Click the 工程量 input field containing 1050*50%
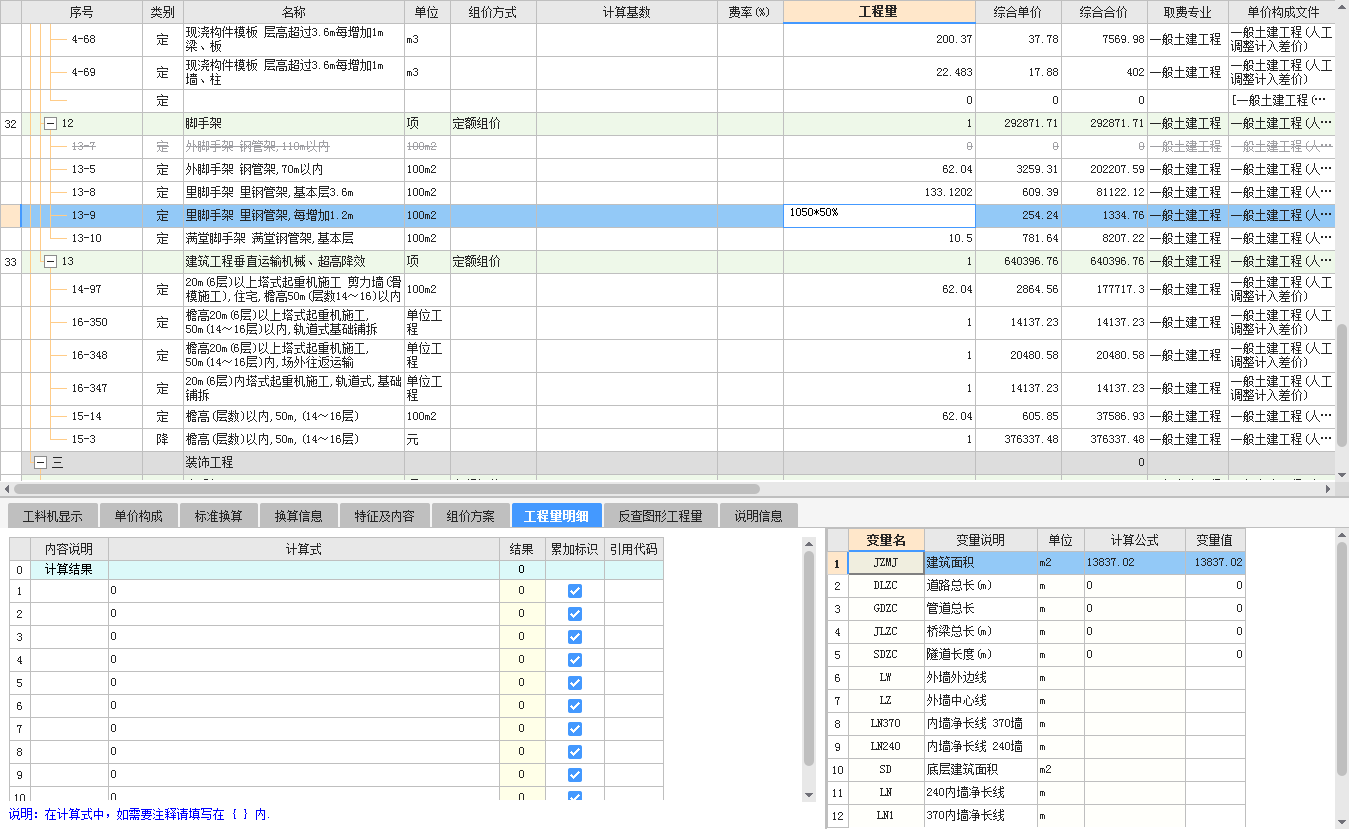 coord(879,215)
